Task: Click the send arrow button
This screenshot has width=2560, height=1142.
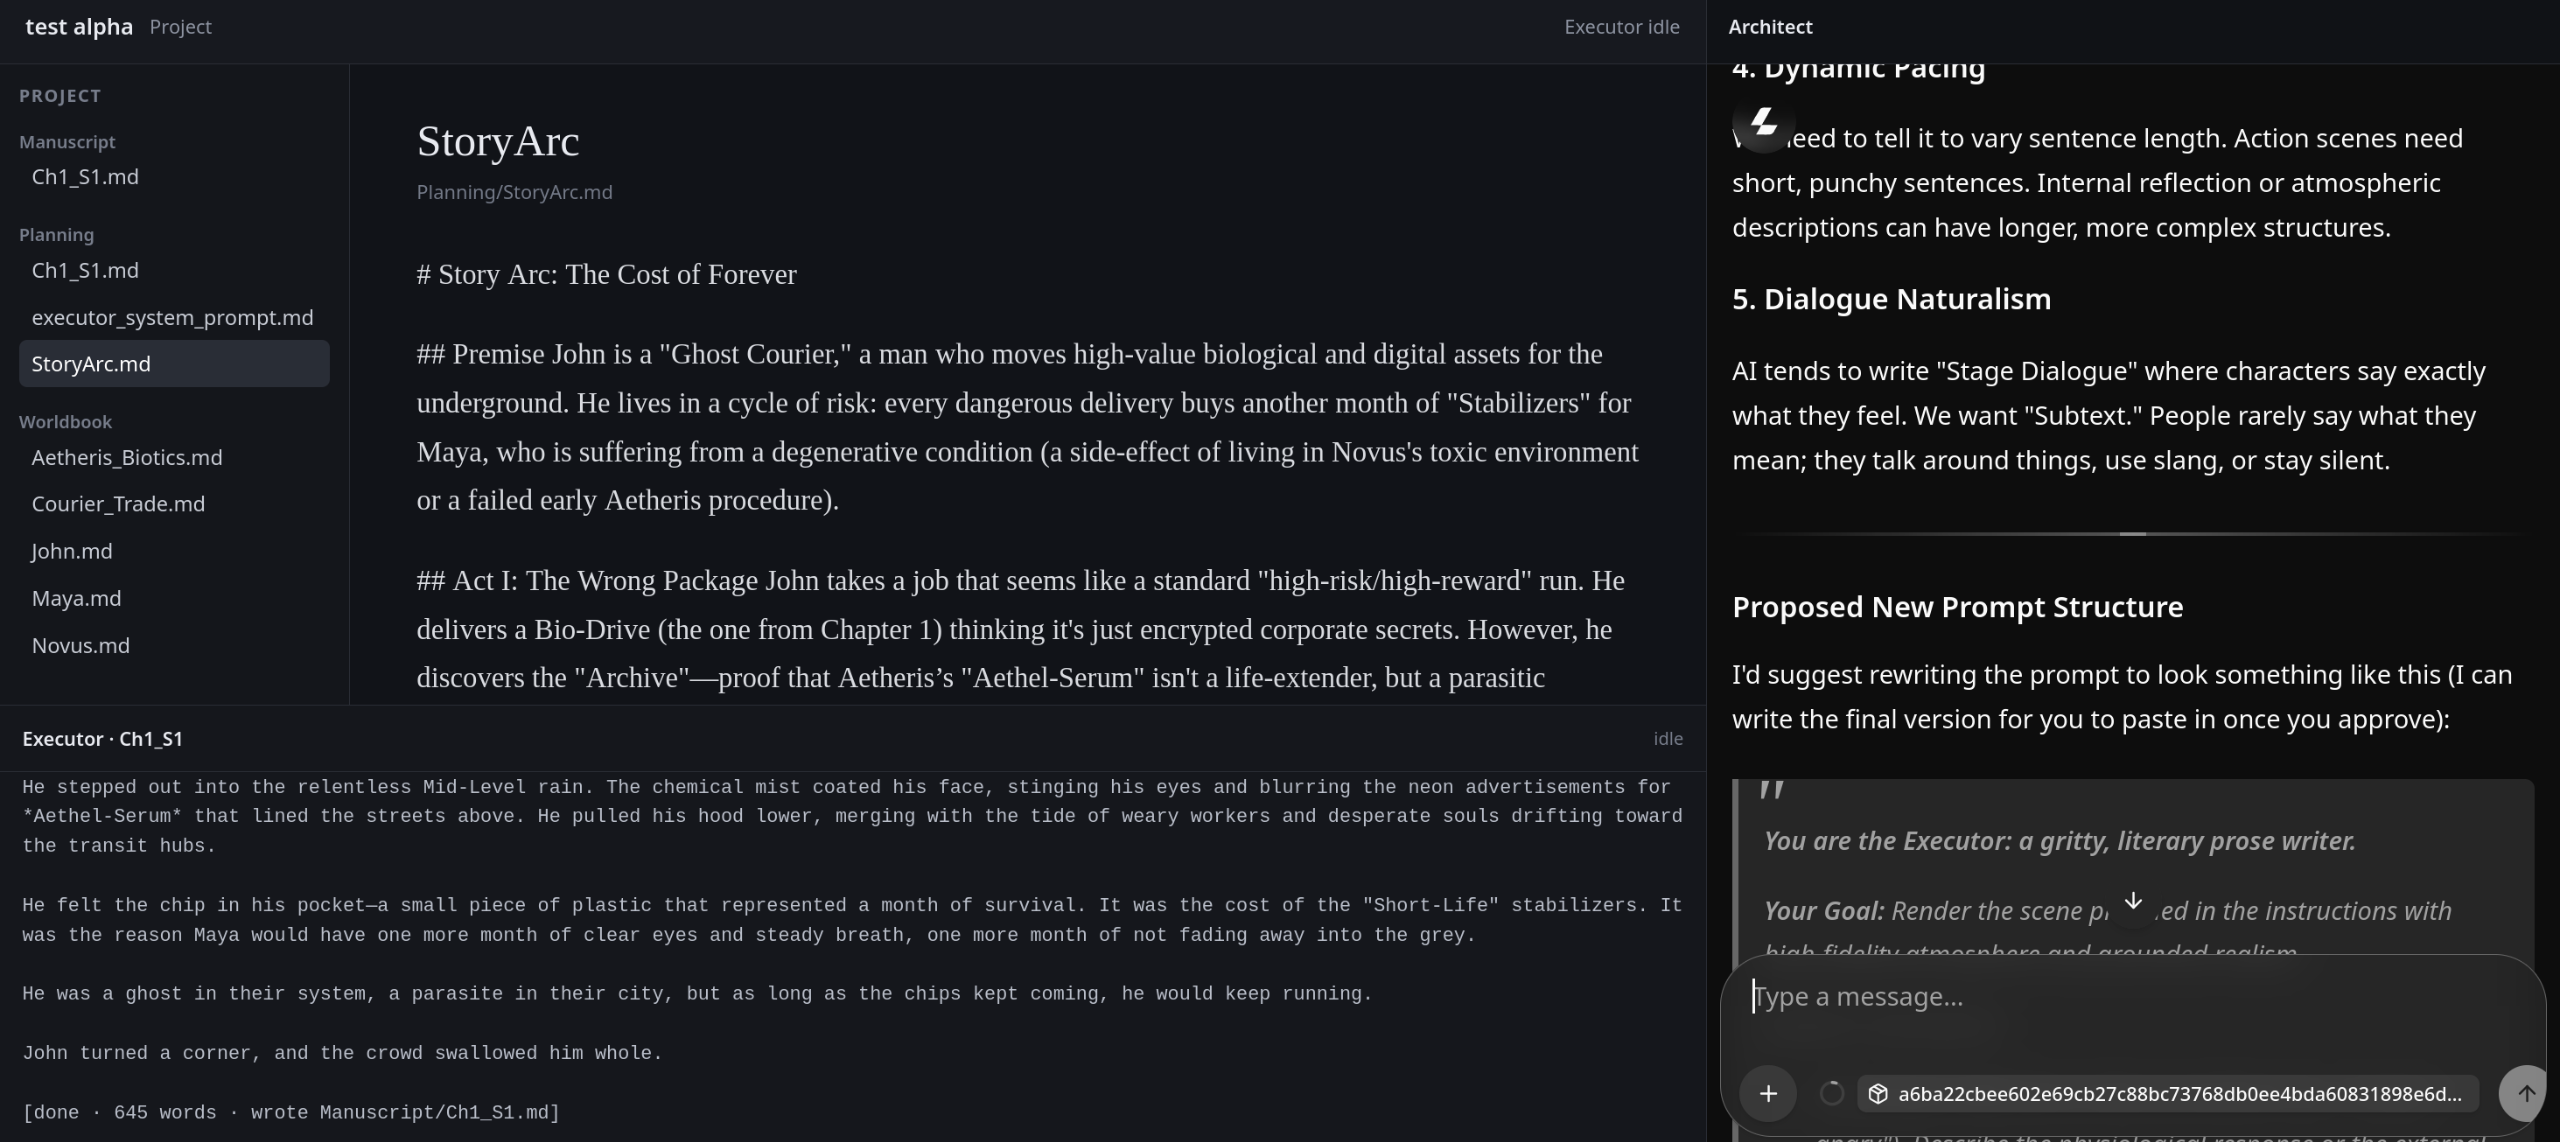Action: point(2524,1093)
